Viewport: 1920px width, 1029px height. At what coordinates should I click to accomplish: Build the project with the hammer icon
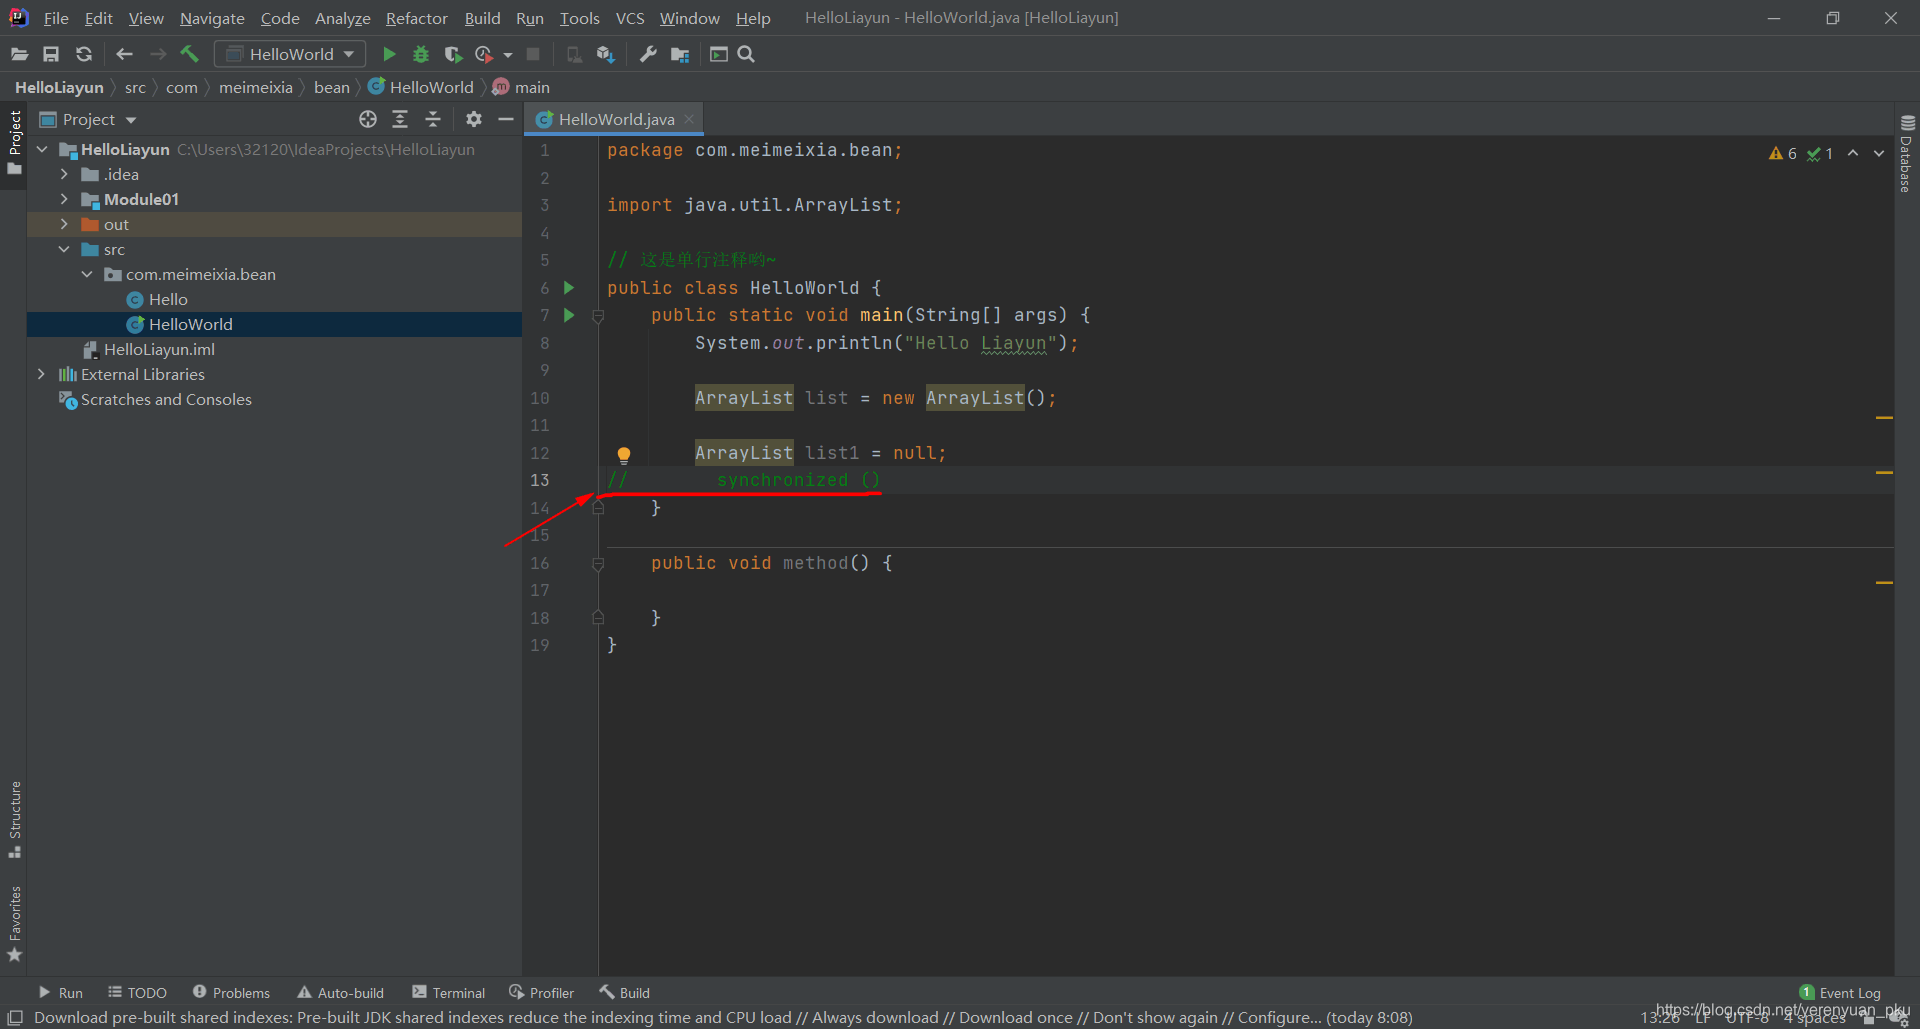(190, 54)
